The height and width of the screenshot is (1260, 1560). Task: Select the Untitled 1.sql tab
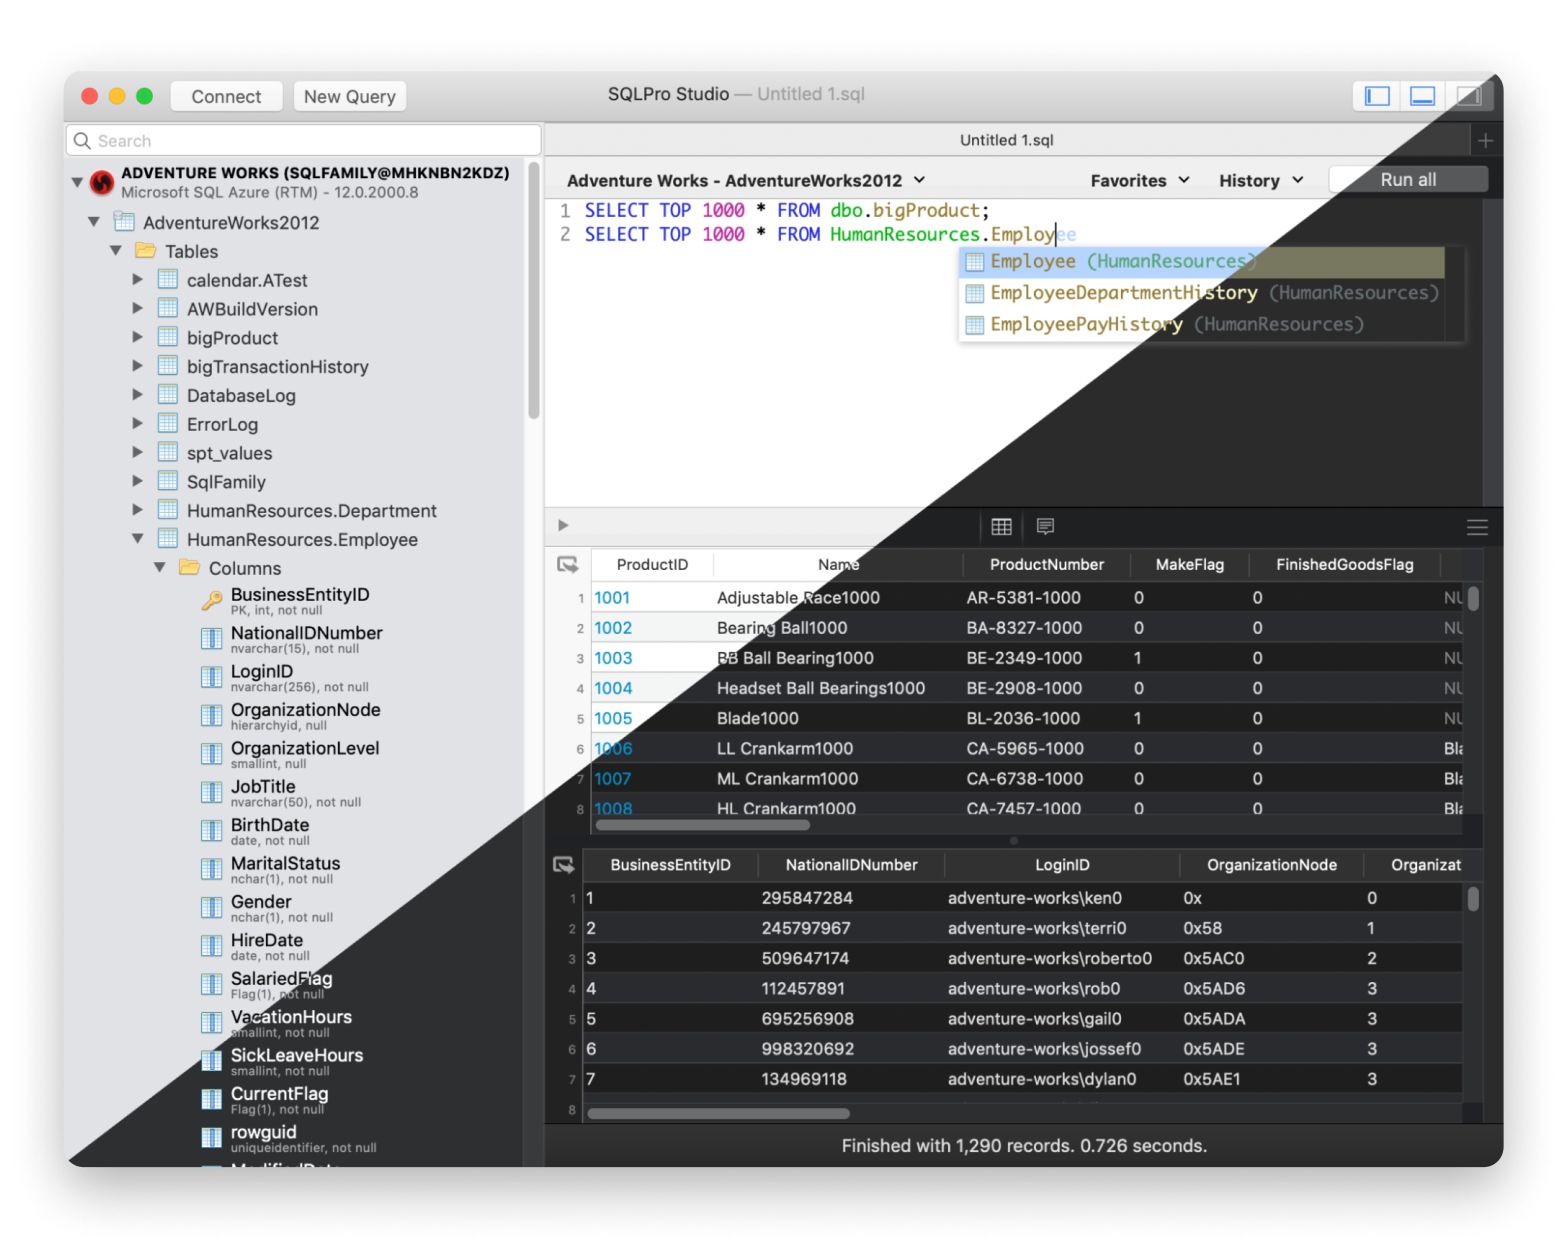point(1006,141)
